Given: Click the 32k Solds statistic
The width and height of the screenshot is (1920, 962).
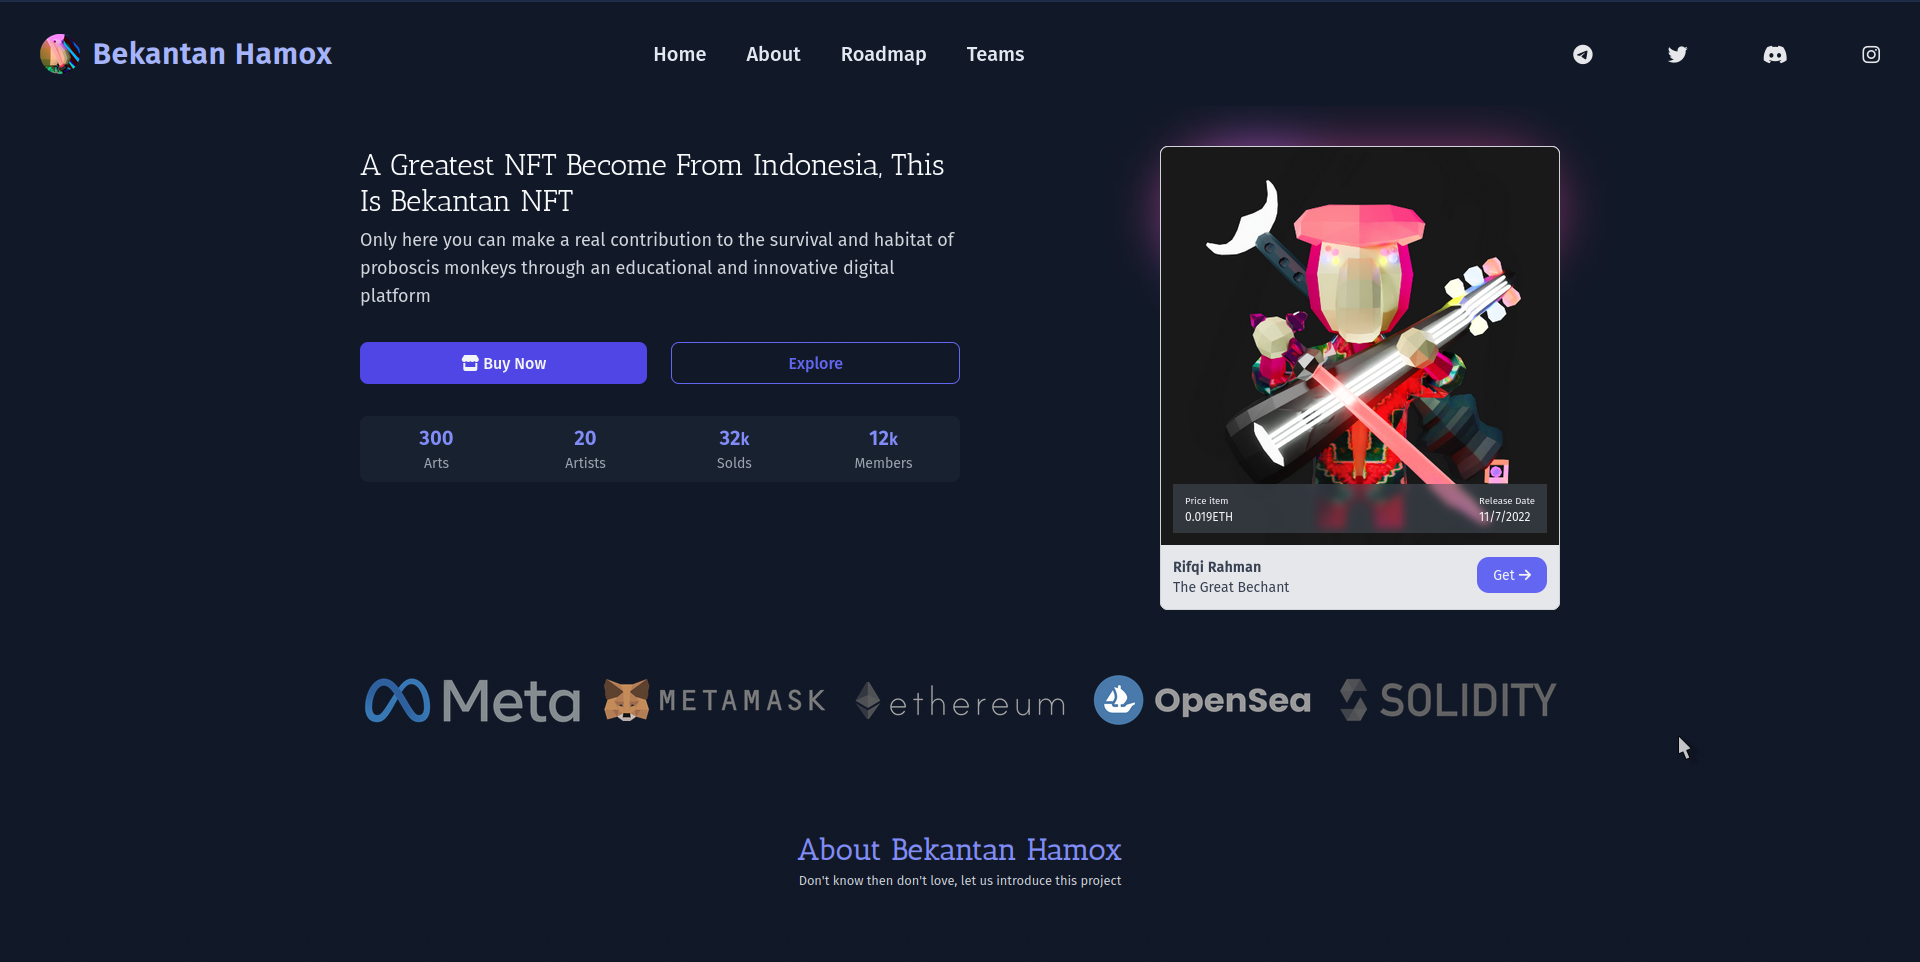Looking at the screenshot, I should coord(734,449).
